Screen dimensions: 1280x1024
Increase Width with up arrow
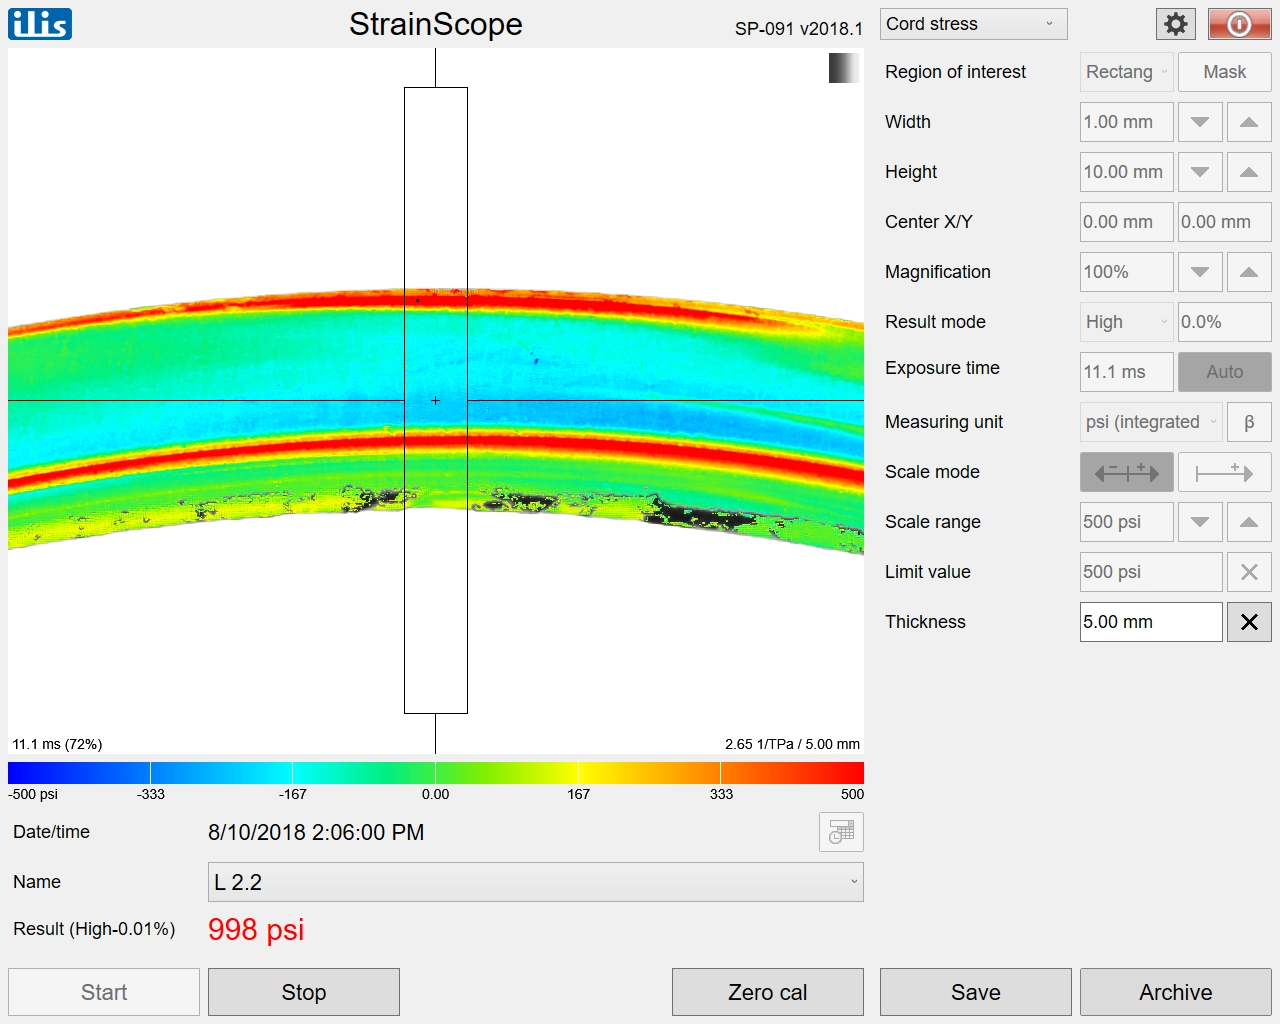[x=1249, y=122]
